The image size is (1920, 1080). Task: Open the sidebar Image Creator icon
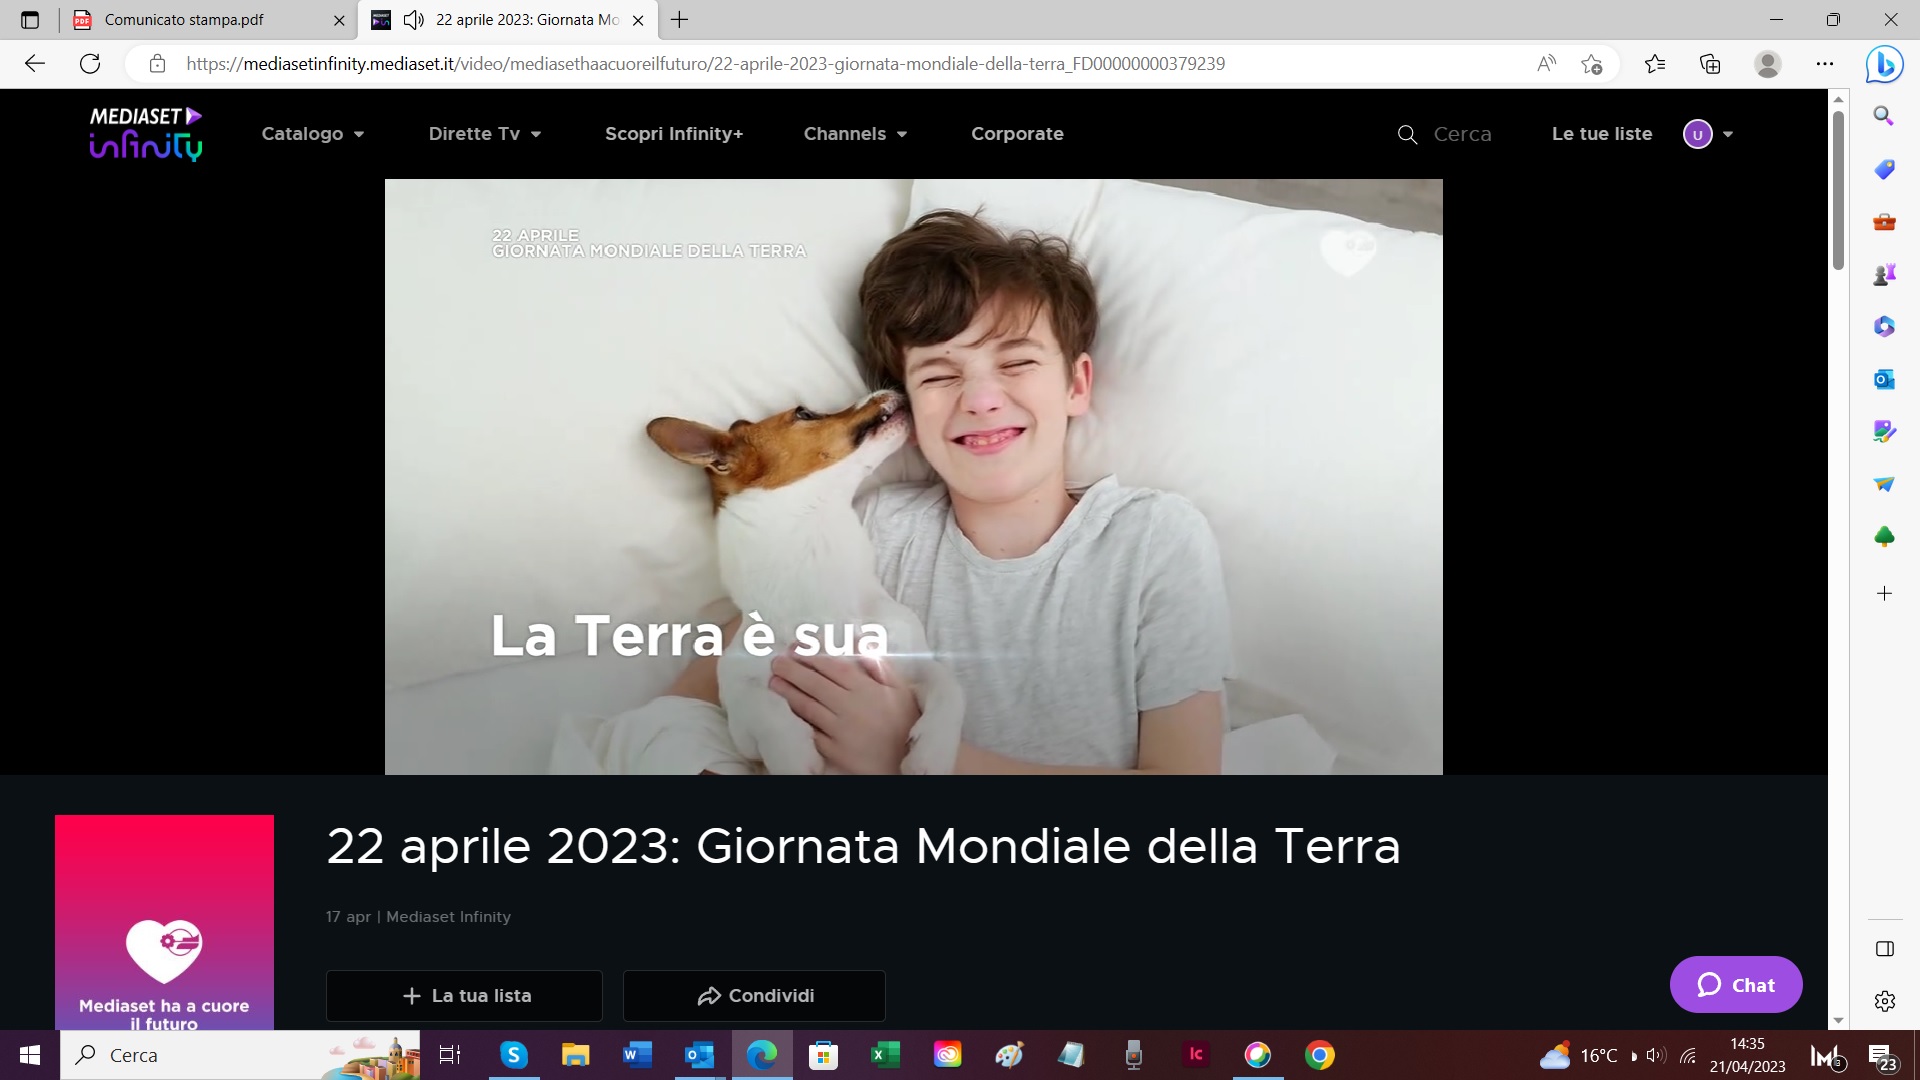click(x=1884, y=431)
